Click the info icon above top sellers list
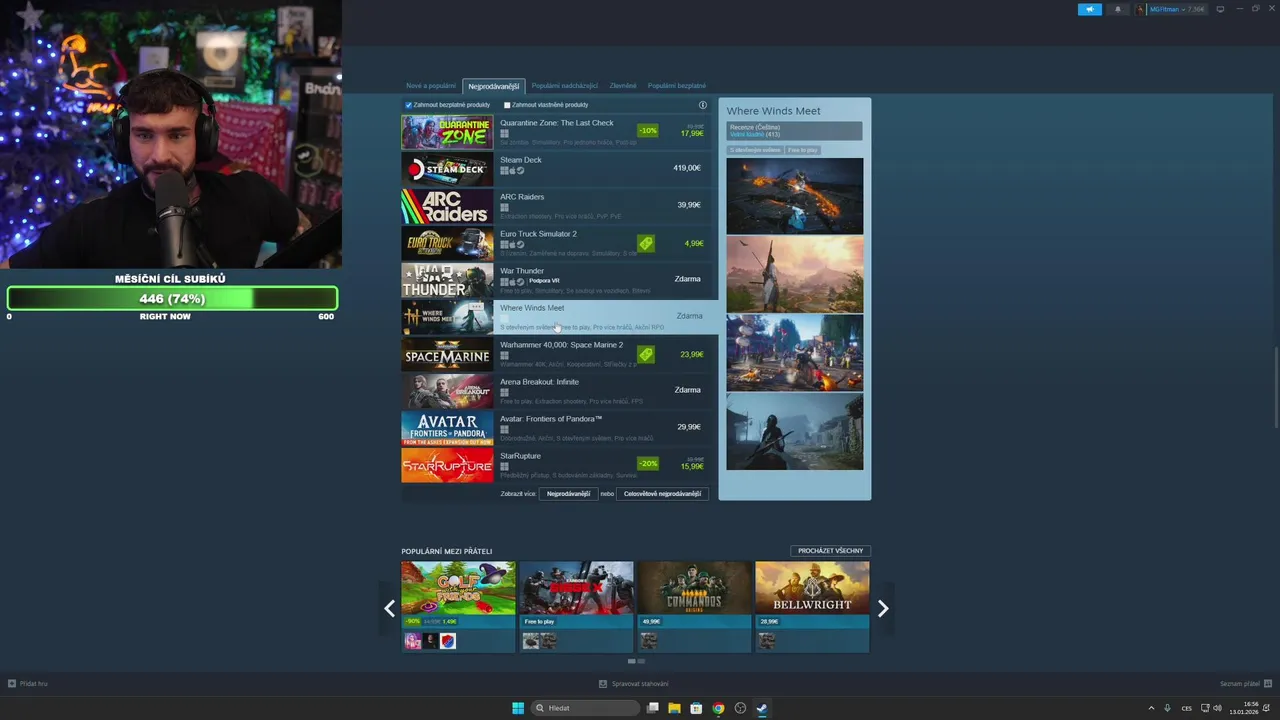The height and width of the screenshot is (720, 1280). pos(702,105)
